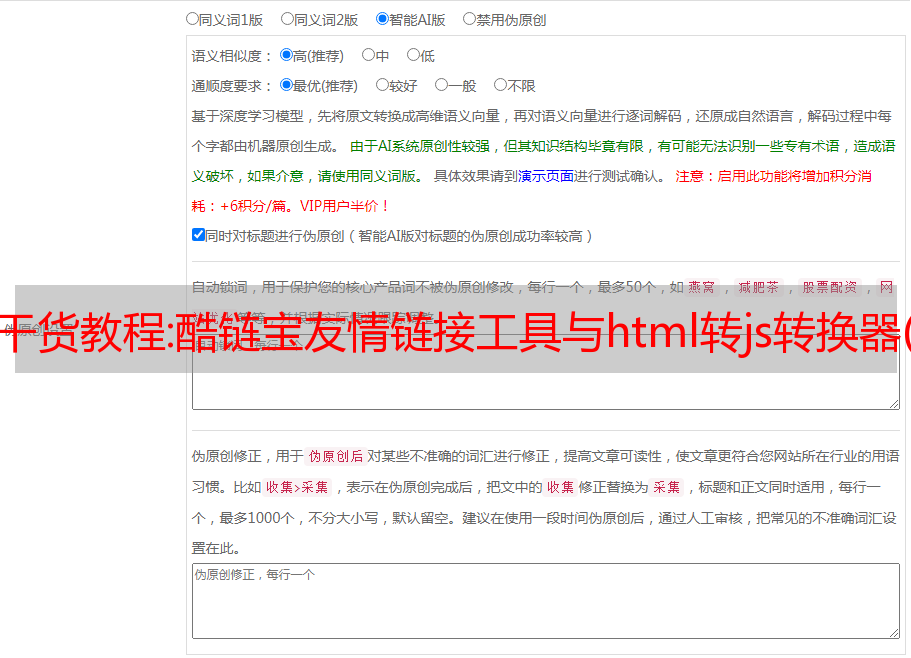Click into the 自动锁词 text area

(545, 390)
